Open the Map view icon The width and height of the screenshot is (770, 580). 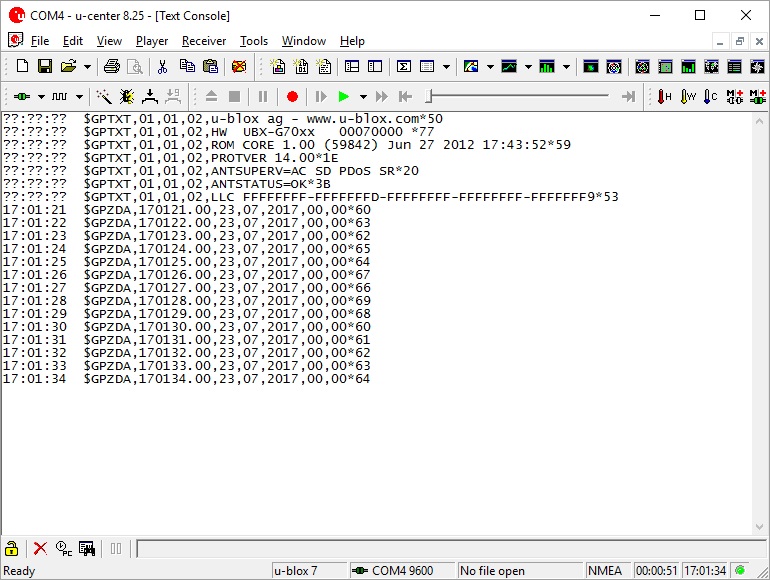(x=471, y=66)
